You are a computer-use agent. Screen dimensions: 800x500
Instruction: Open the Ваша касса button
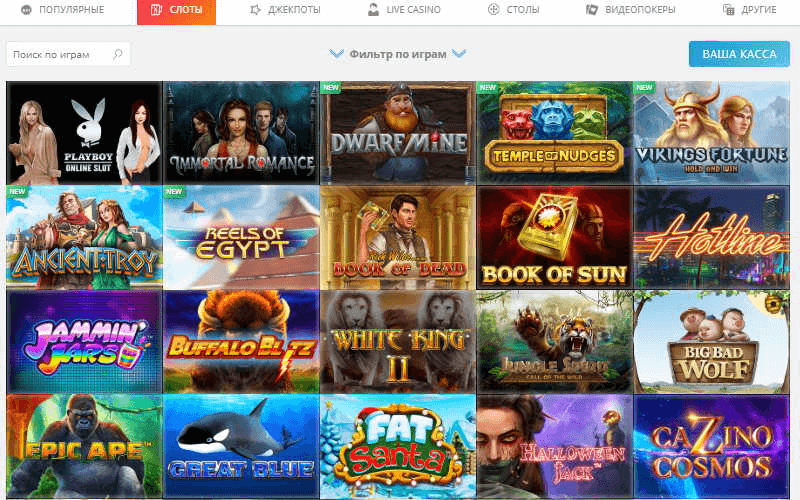tap(739, 54)
